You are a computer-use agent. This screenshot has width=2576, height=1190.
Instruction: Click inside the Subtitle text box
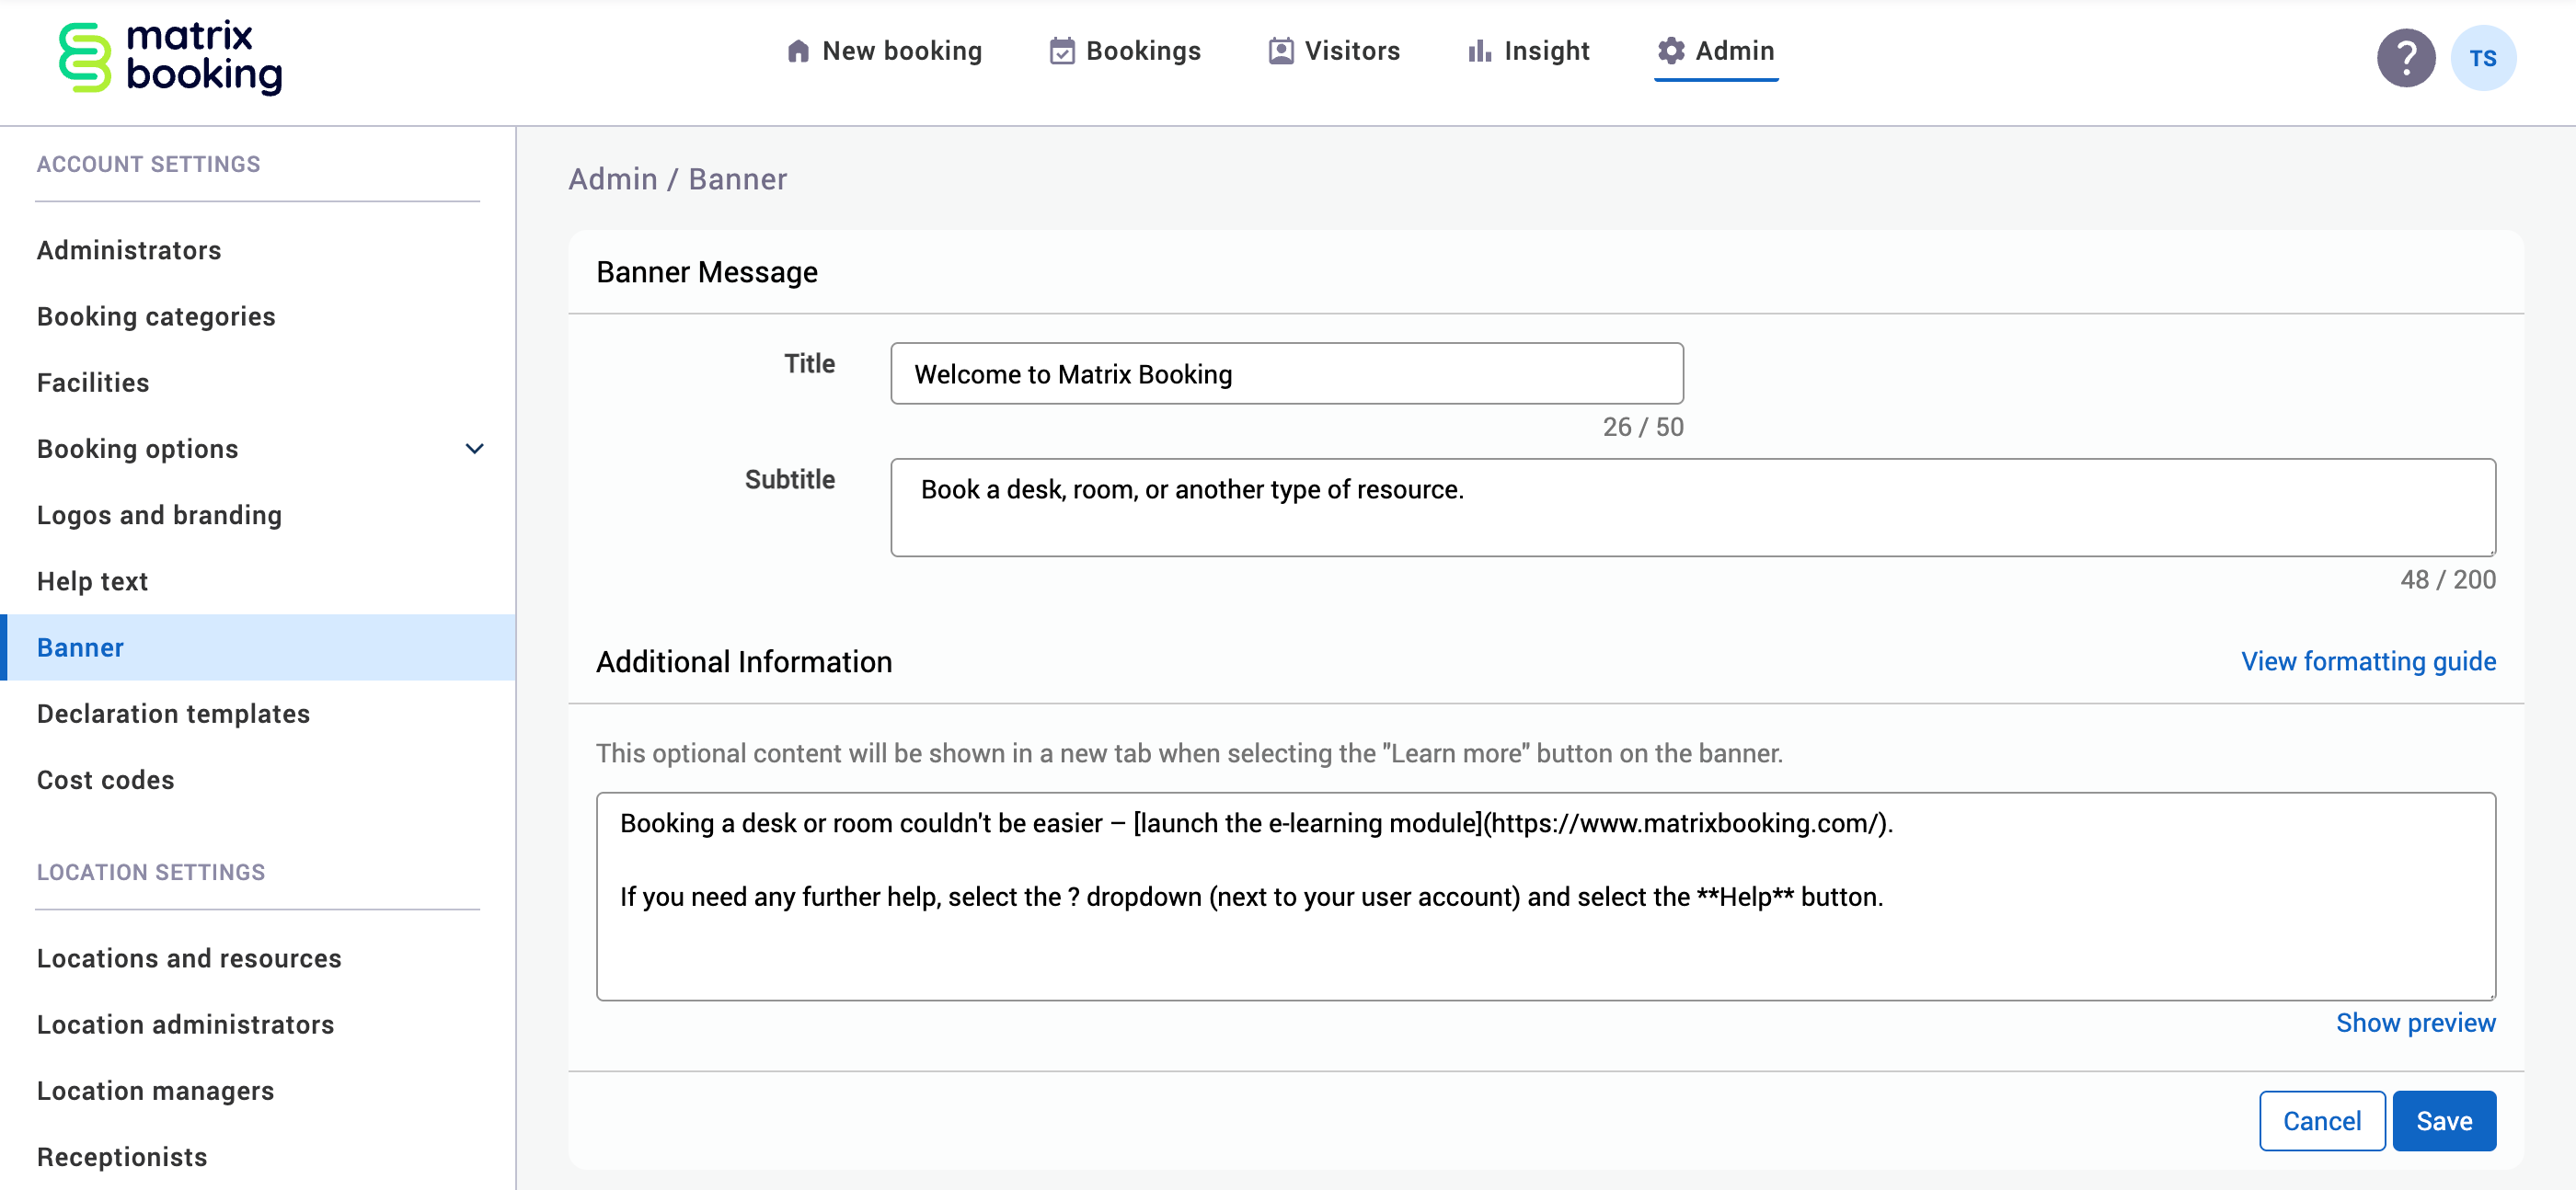pyautogui.click(x=1690, y=507)
